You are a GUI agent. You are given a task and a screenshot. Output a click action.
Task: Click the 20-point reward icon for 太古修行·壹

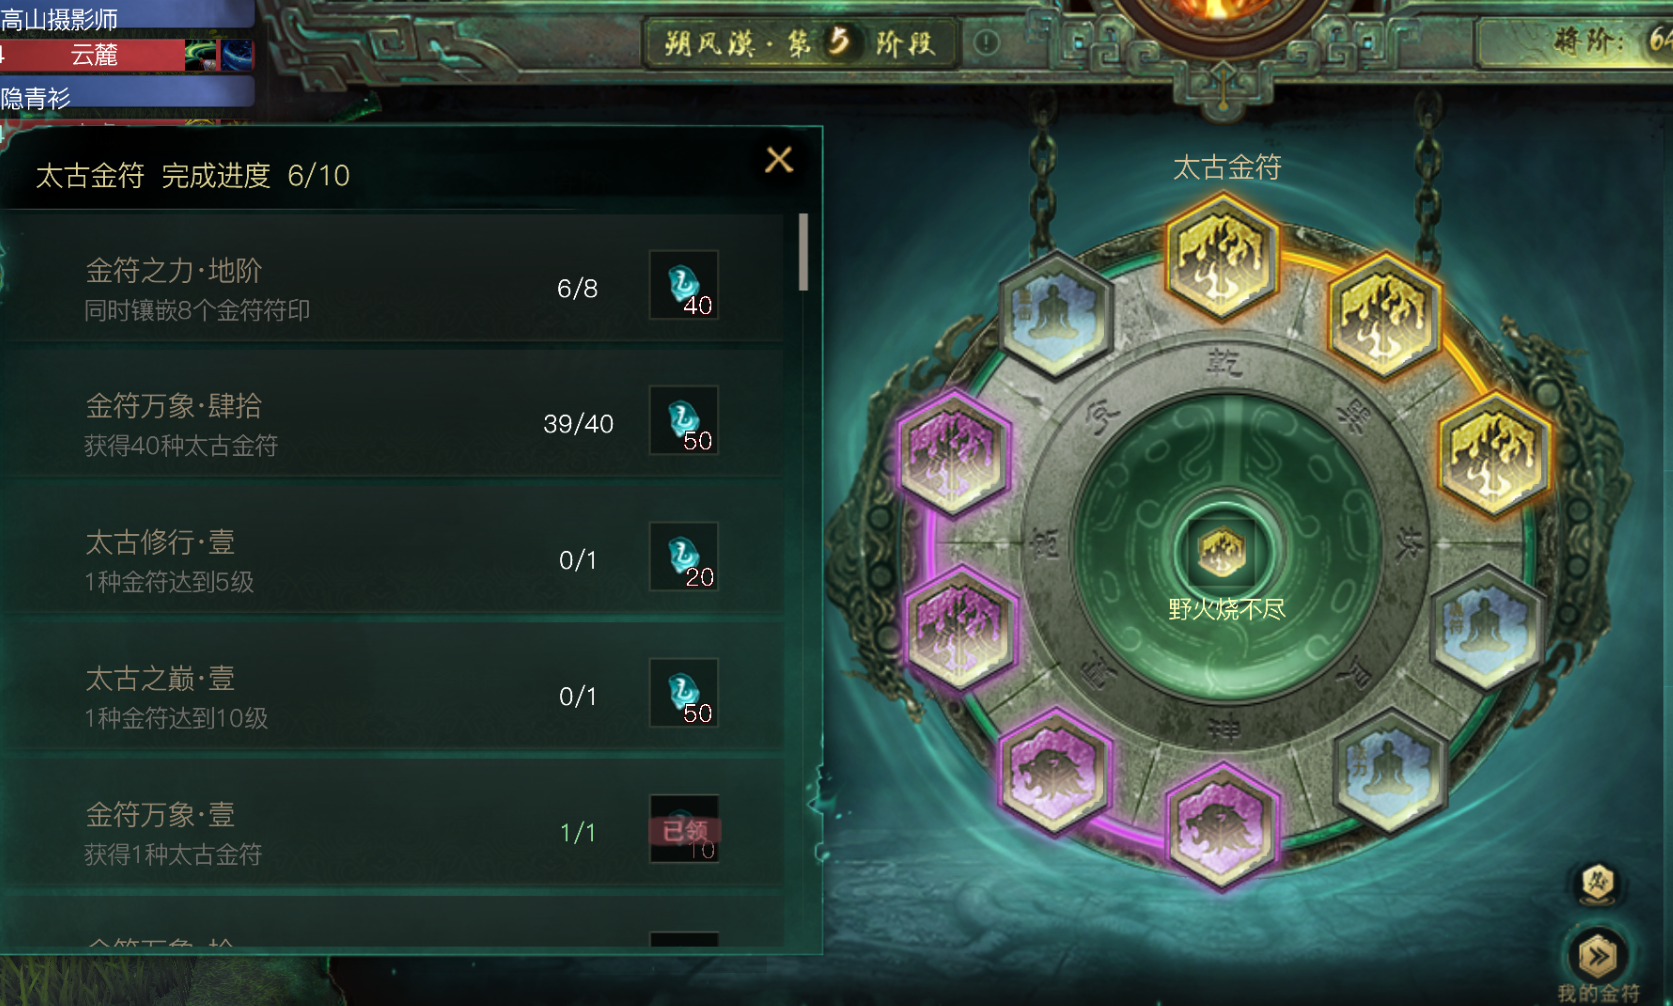[684, 557]
